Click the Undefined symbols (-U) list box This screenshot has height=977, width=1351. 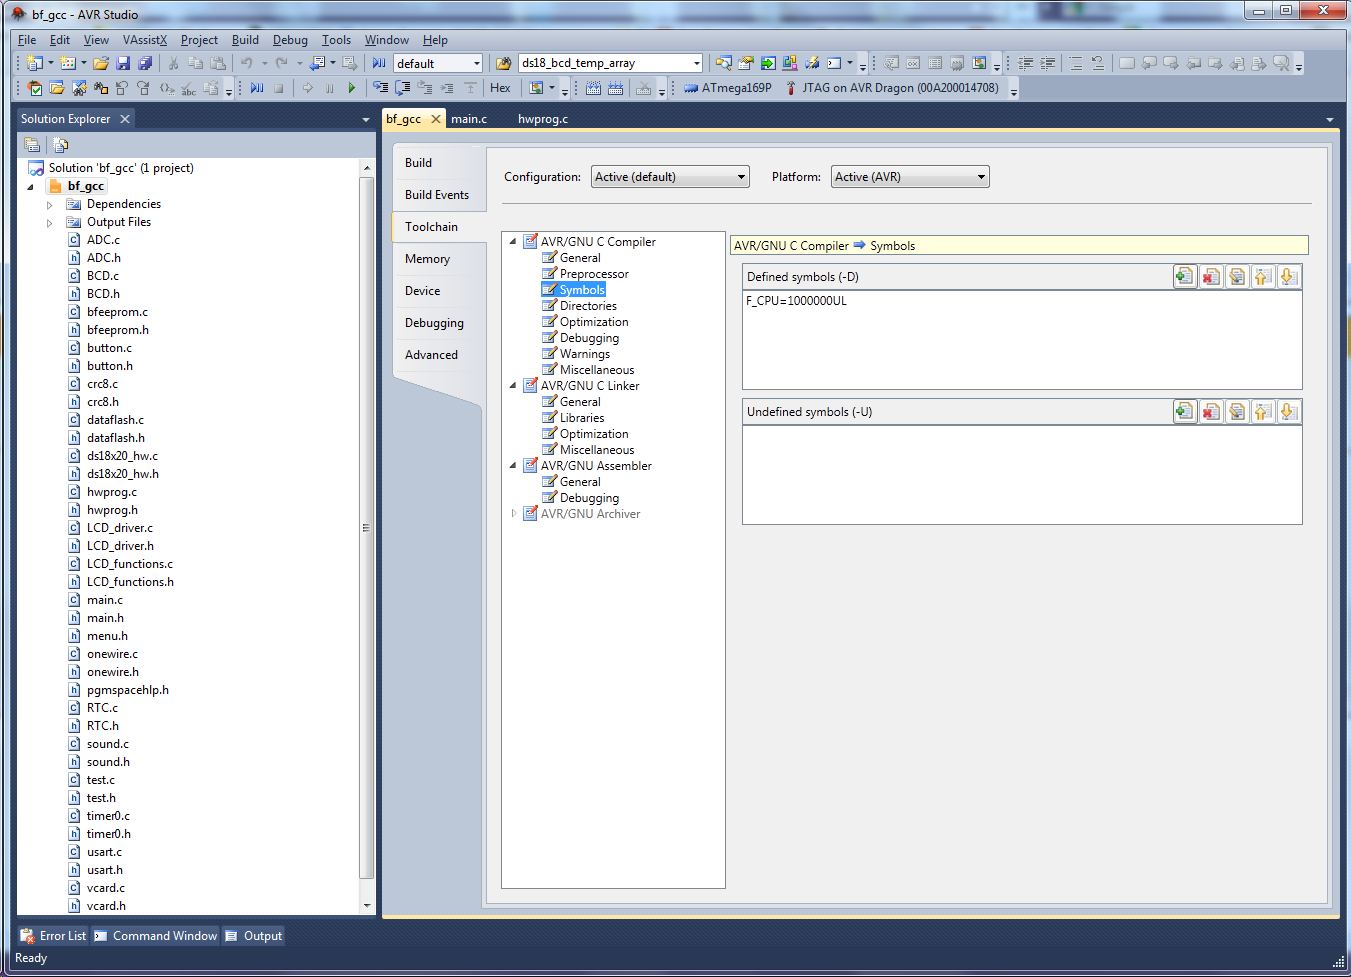[x=1022, y=474]
